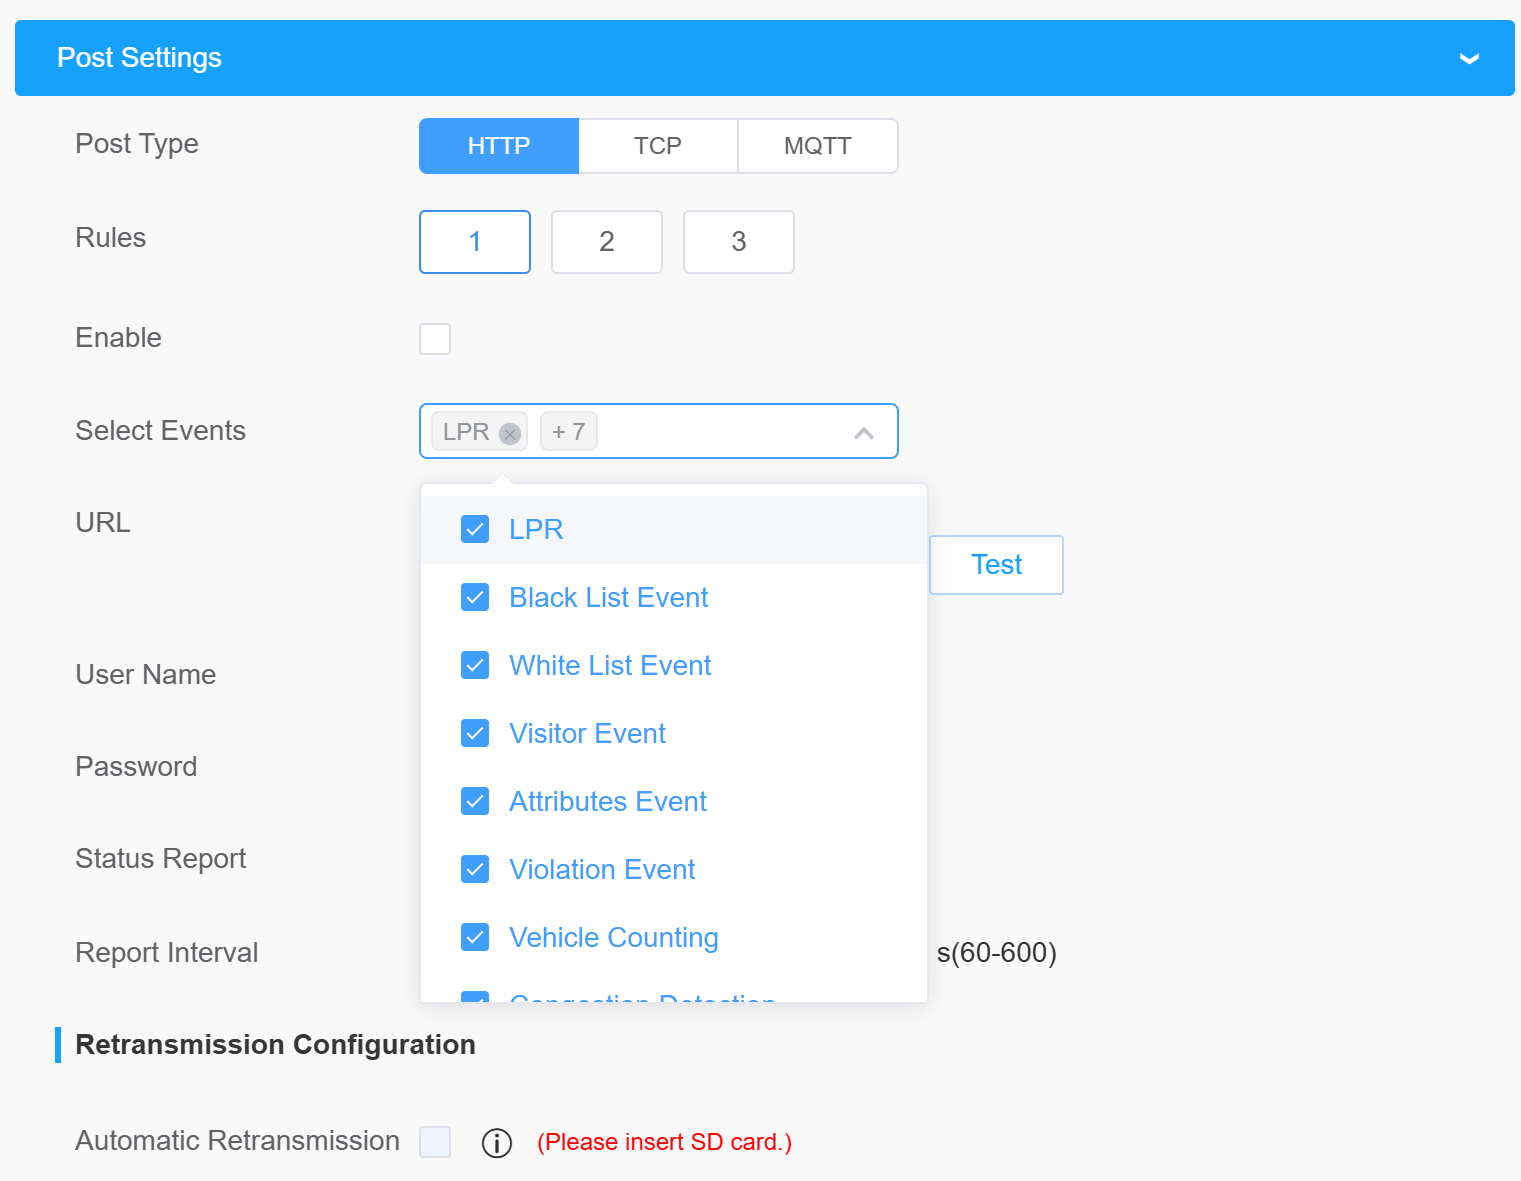Uncheck Visitor Event
The width and height of the screenshot is (1521, 1181).
(475, 733)
